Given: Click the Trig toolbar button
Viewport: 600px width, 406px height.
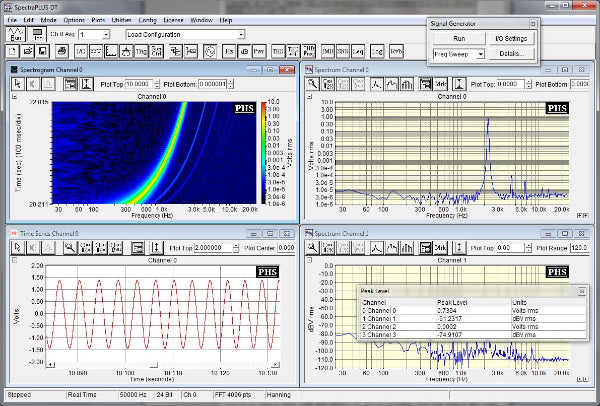Looking at the screenshot, I should coord(141,51).
